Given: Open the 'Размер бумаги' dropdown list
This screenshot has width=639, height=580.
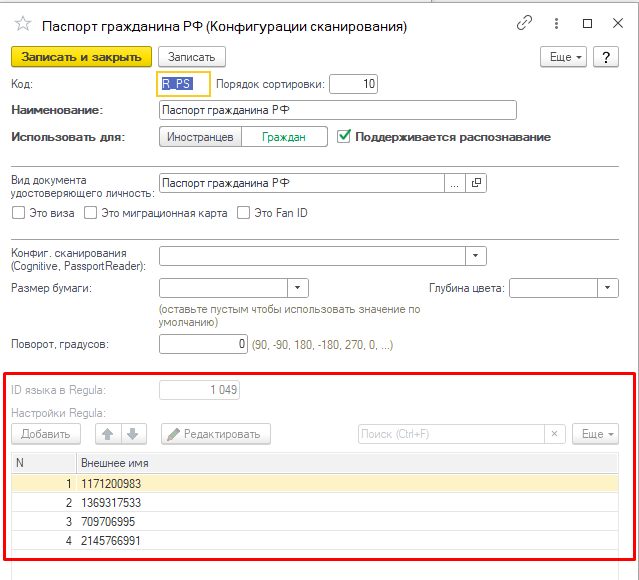Looking at the screenshot, I should [x=298, y=288].
